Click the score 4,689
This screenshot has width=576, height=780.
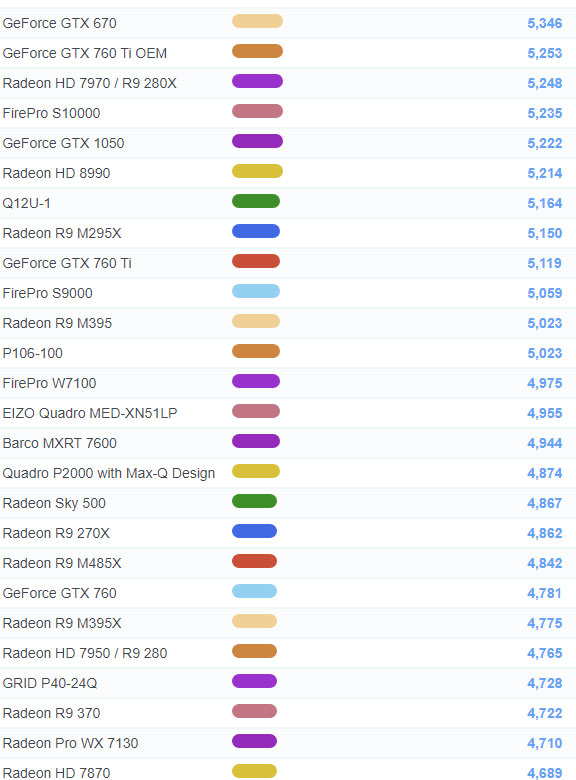[545, 773]
